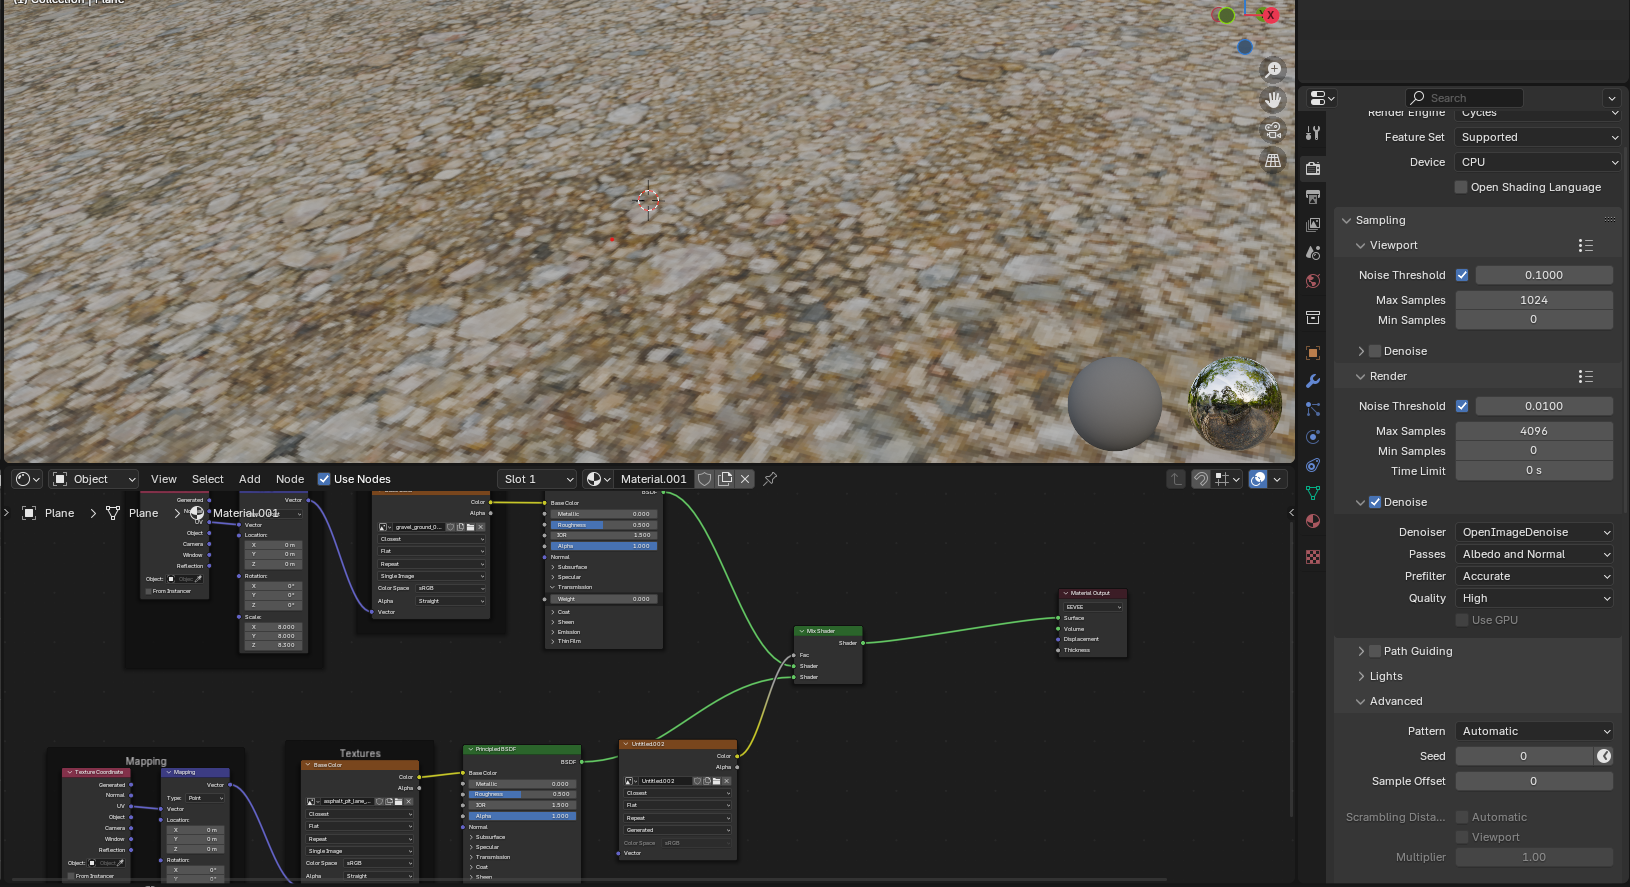Open the Particles properties tab
This screenshot has width=1630, height=887.
tap(1313, 409)
